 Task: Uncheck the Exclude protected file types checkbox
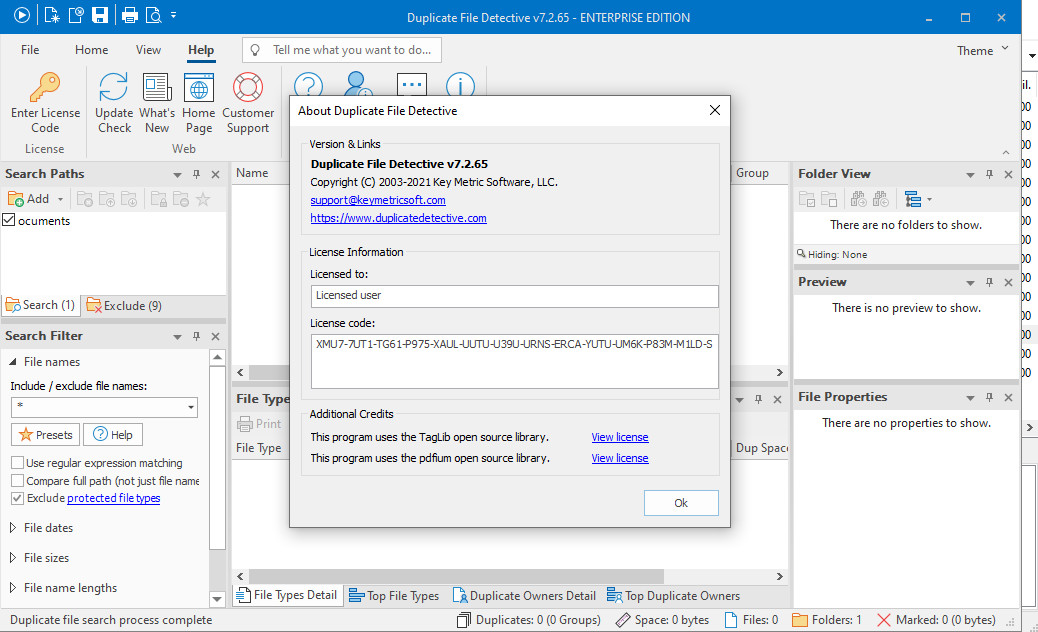(17, 498)
